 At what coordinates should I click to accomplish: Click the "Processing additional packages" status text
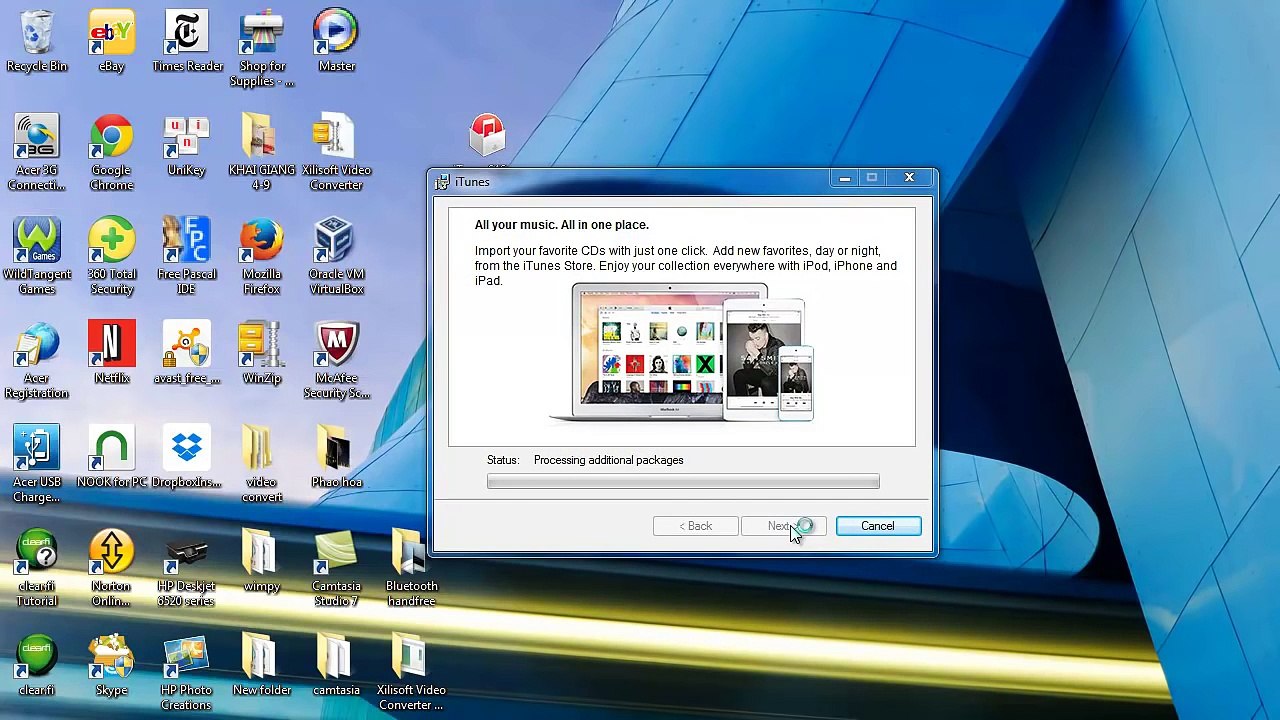point(609,460)
